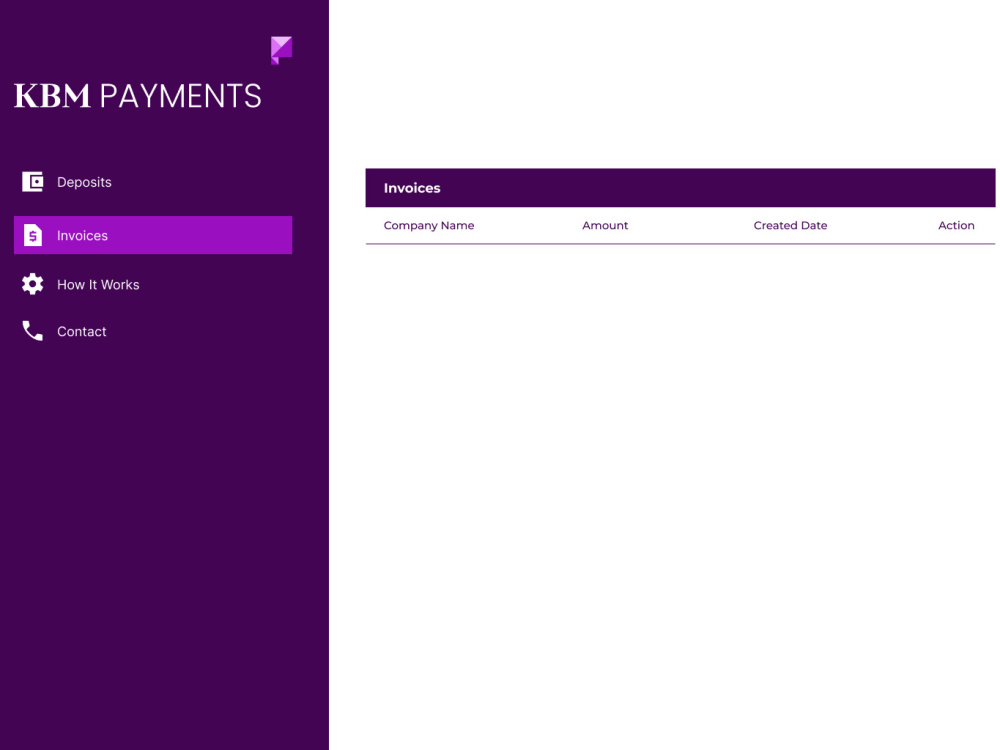Image resolution: width=1000 pixels, height=750 pixels.
Task: Click the Invoices table title
Action: pyautogui.click(x=412, y=188)
